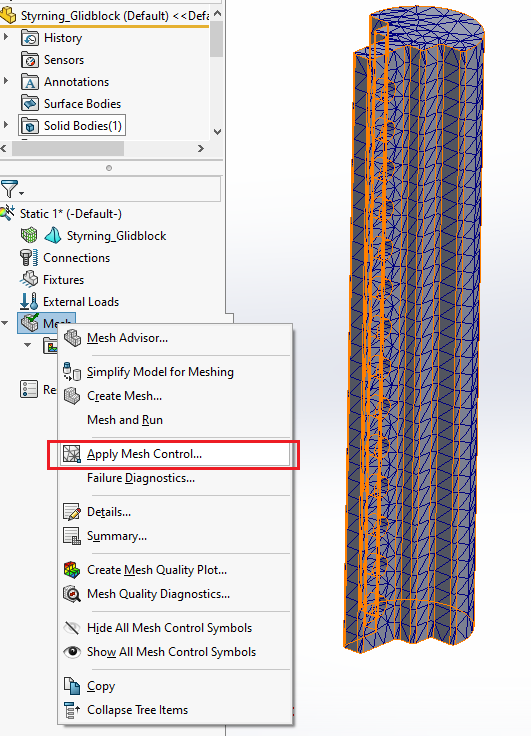Collapse the sub-item under Mesh
The width and height of the screenshot is (531, 736).
28,345
